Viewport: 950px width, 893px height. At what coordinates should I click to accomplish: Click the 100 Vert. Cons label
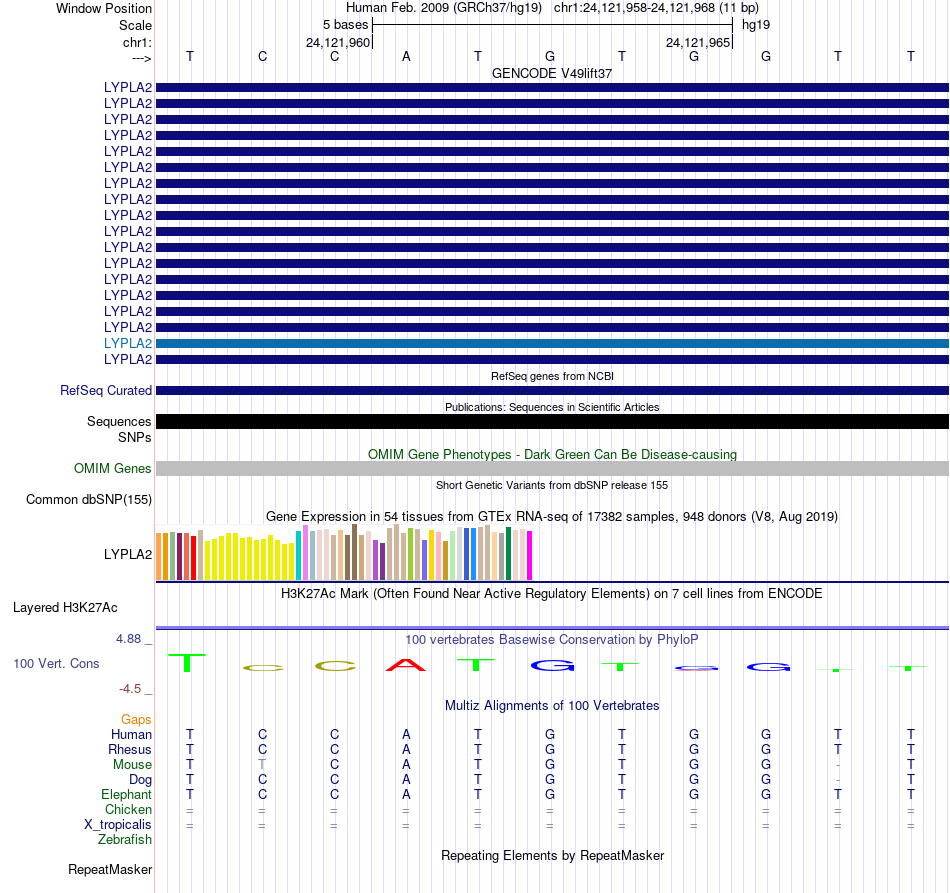pos(56,664)
